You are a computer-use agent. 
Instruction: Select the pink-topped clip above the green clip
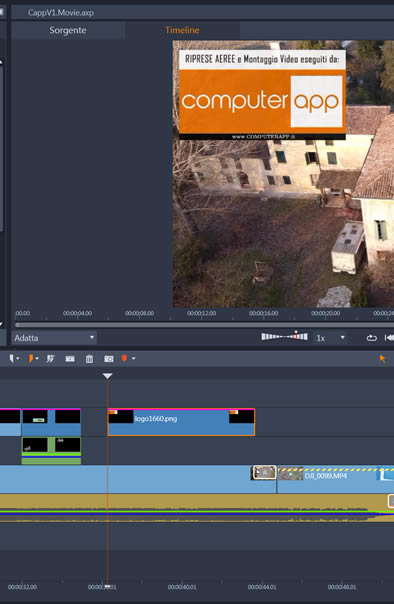pos(51,422)
